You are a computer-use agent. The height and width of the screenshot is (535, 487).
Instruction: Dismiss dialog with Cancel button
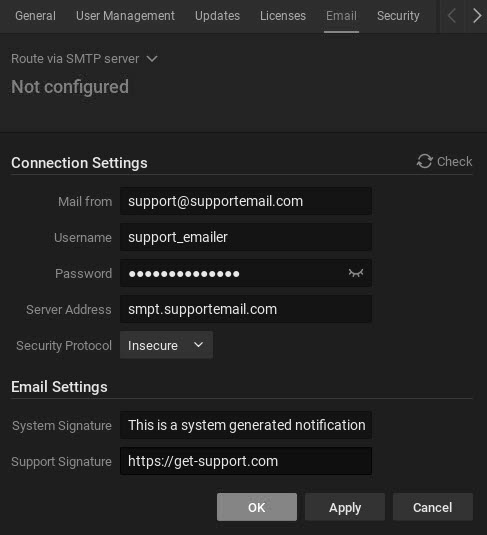coord(433,507)
